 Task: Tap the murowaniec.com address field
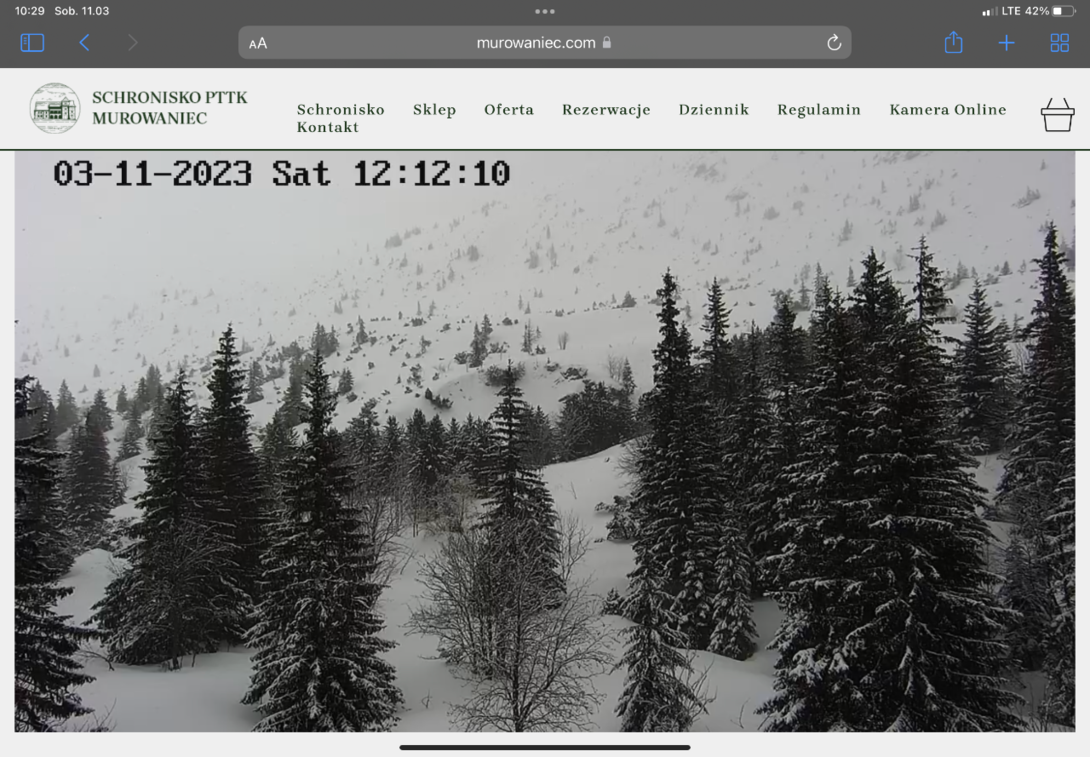(x=545, y=43)
